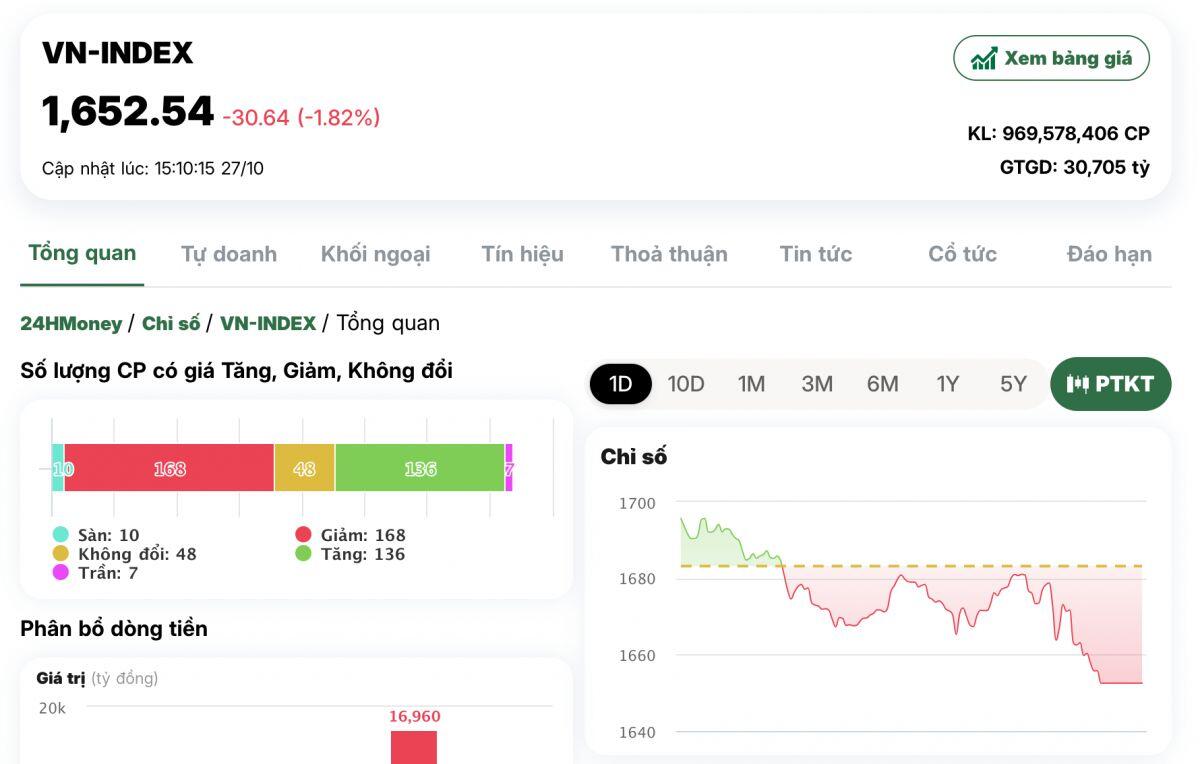
Task: Toggle Sàn legend dot
Action: click(x=61, y=535)
